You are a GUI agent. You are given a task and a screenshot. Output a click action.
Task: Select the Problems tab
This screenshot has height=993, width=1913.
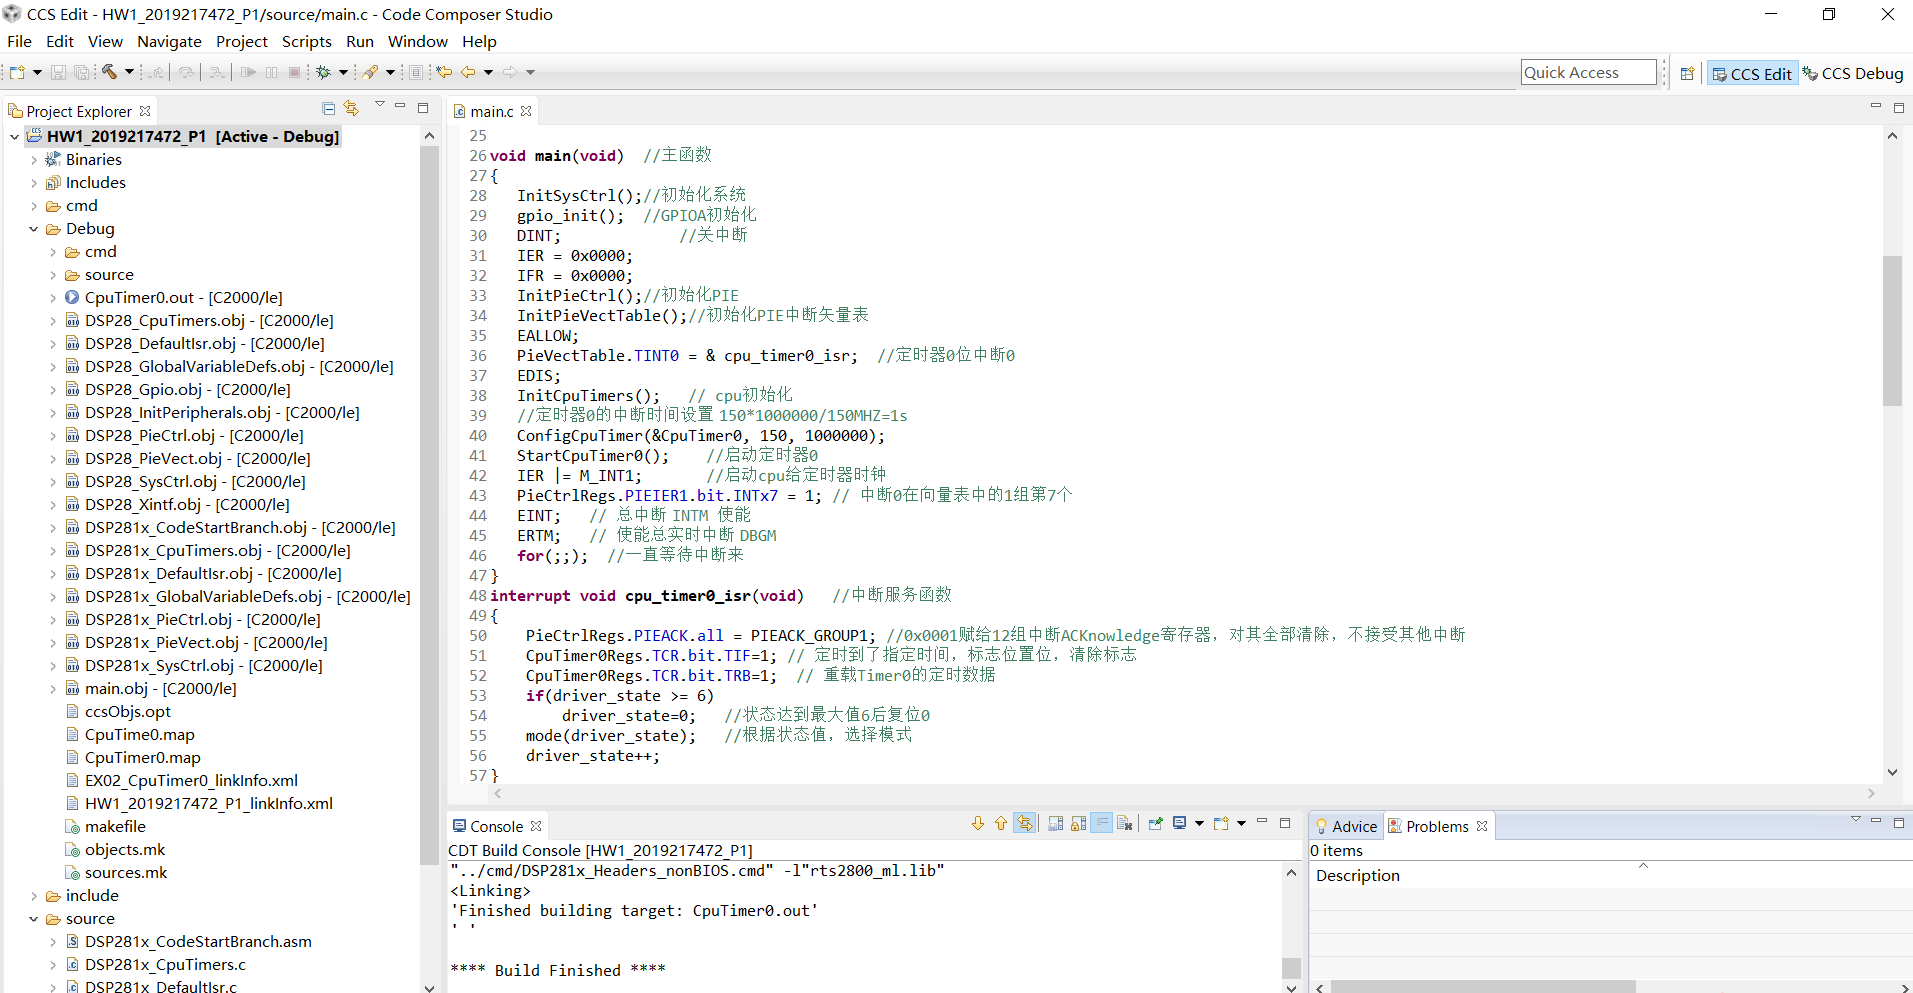[x=1436, y=826]
